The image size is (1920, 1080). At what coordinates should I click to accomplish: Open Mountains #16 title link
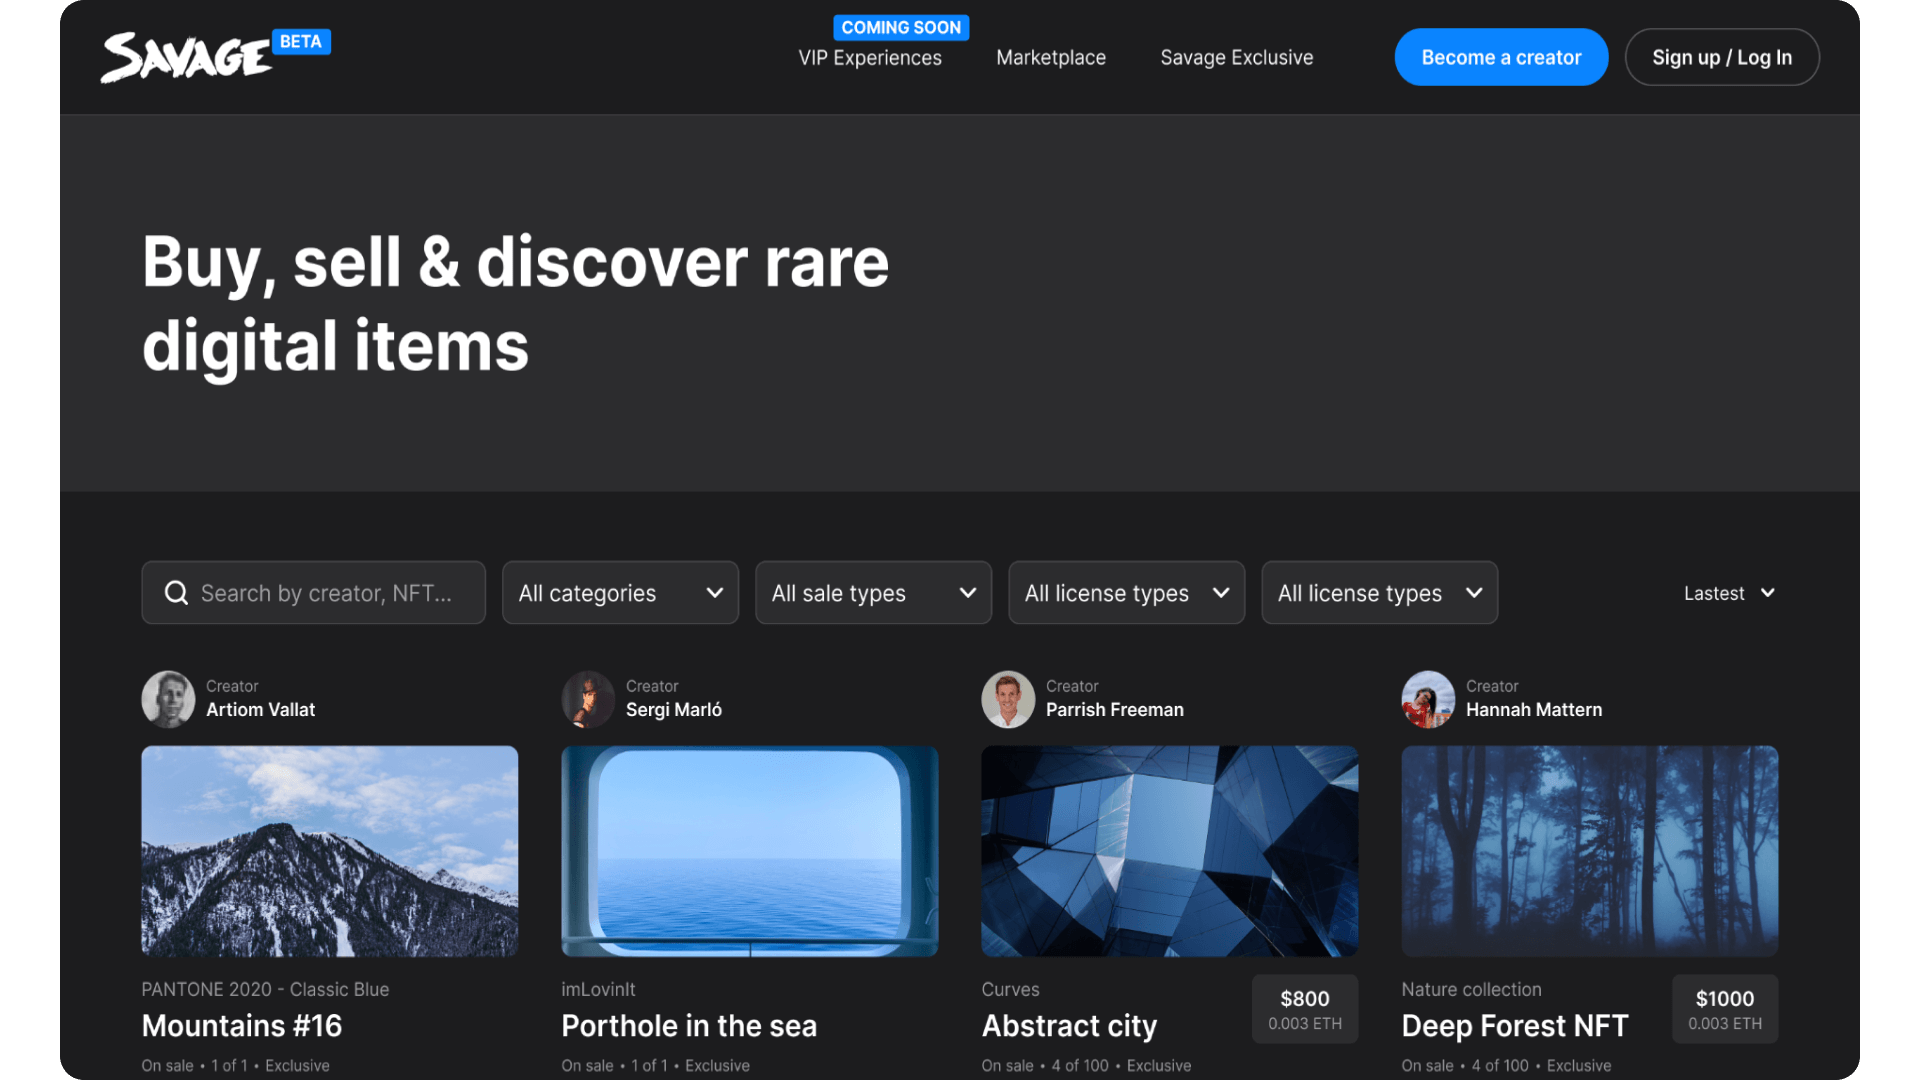pyautogui.click(x=242, y=1026)
